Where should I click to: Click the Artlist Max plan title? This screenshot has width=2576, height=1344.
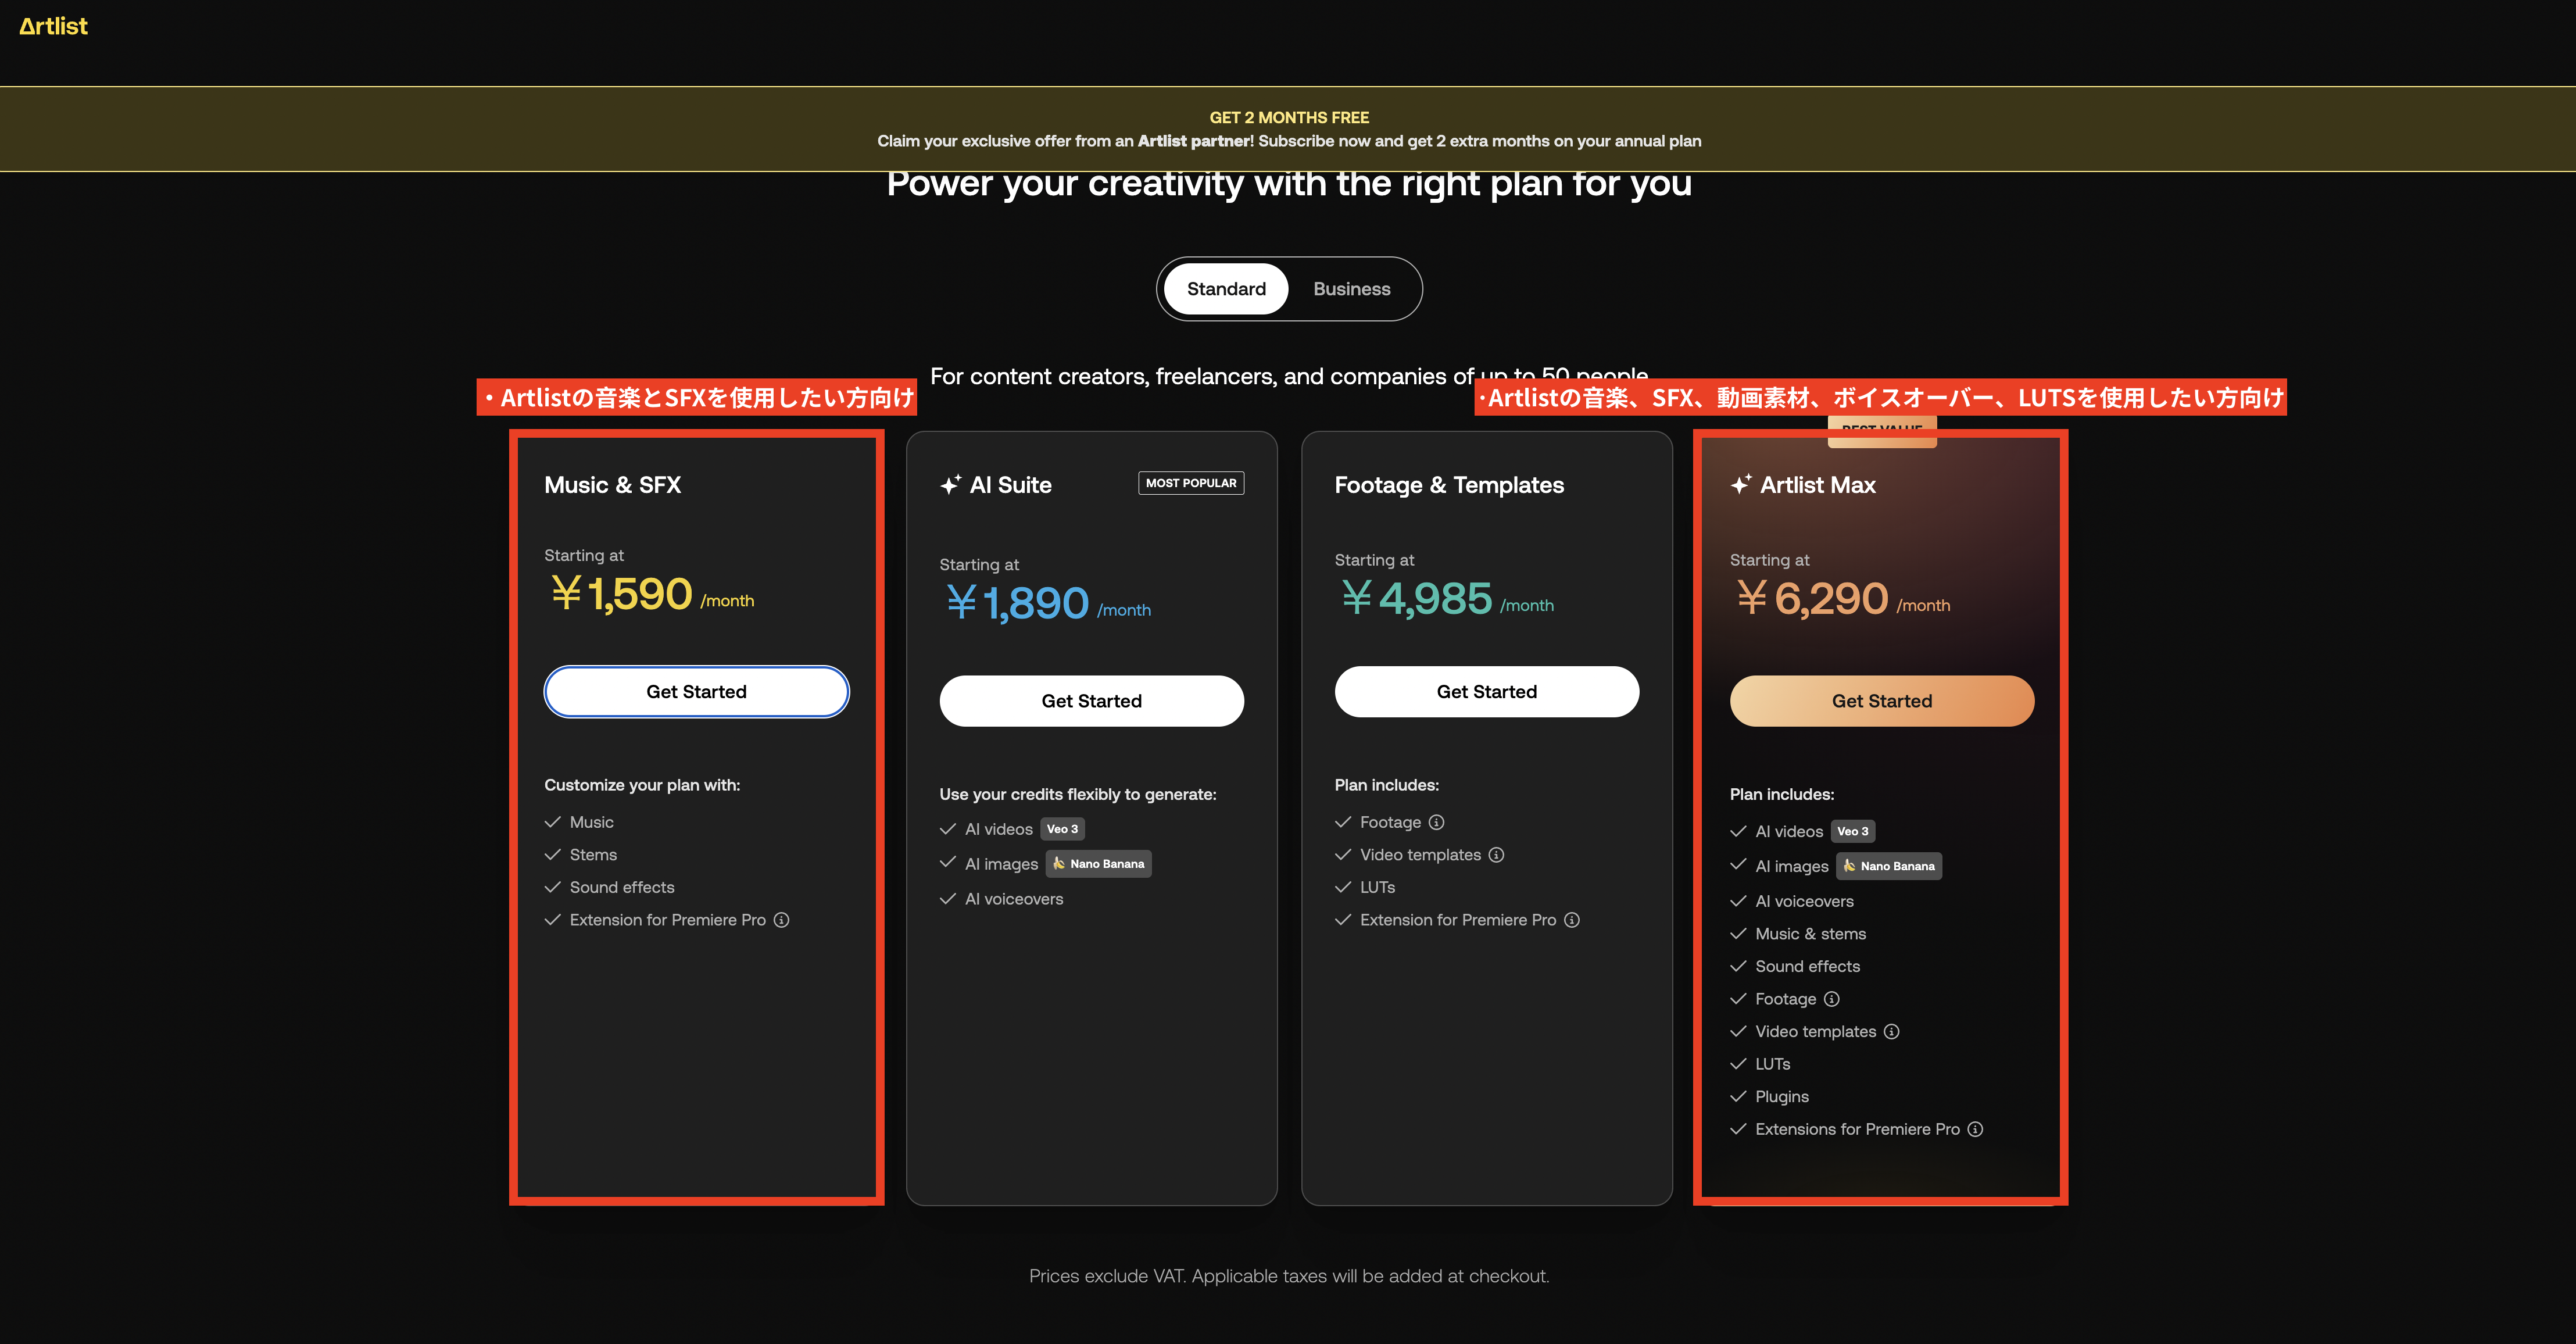pyautogui.click(x=1817, y=485)
